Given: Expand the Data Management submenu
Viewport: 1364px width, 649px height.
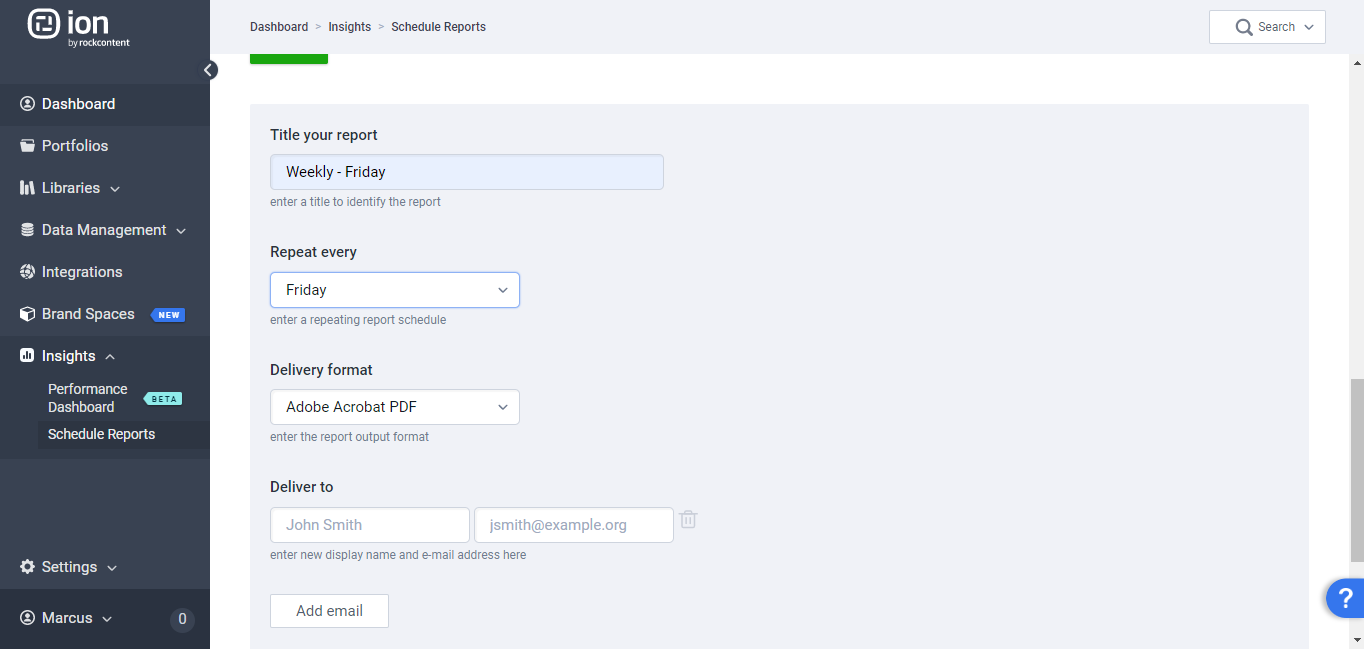Looking at the screenshot, I should 181,231.
